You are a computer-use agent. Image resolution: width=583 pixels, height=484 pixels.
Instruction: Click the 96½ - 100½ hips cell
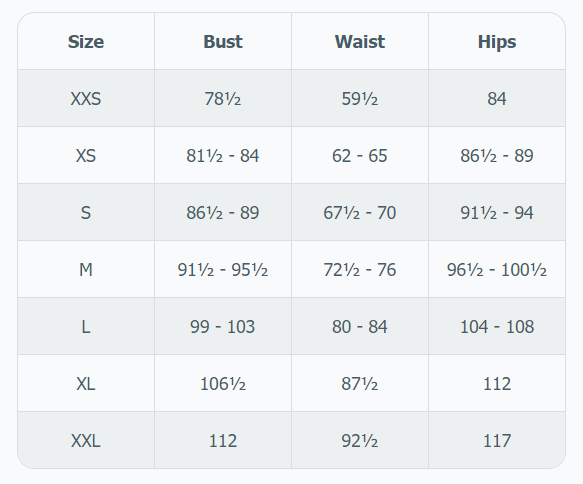(497, 270)
